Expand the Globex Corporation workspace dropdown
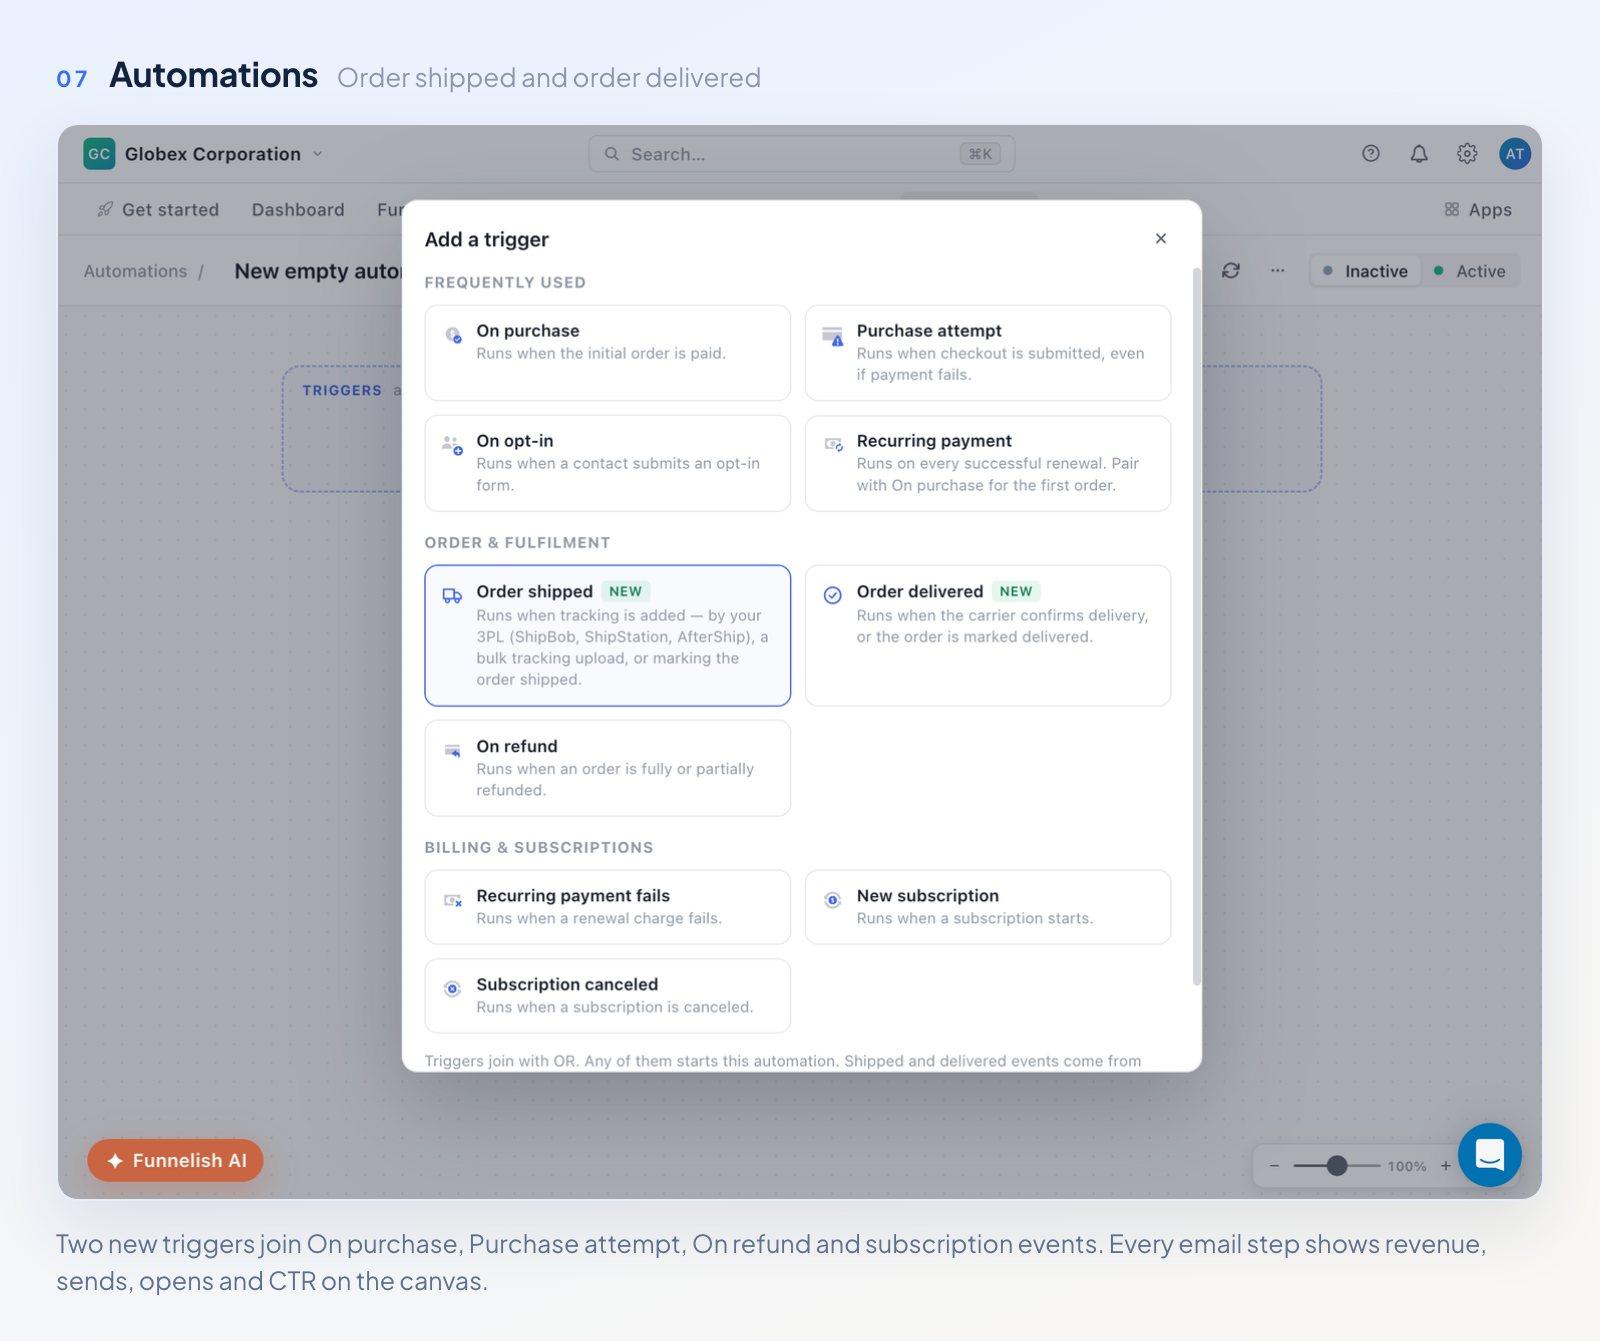 click(x=318, y=153)
